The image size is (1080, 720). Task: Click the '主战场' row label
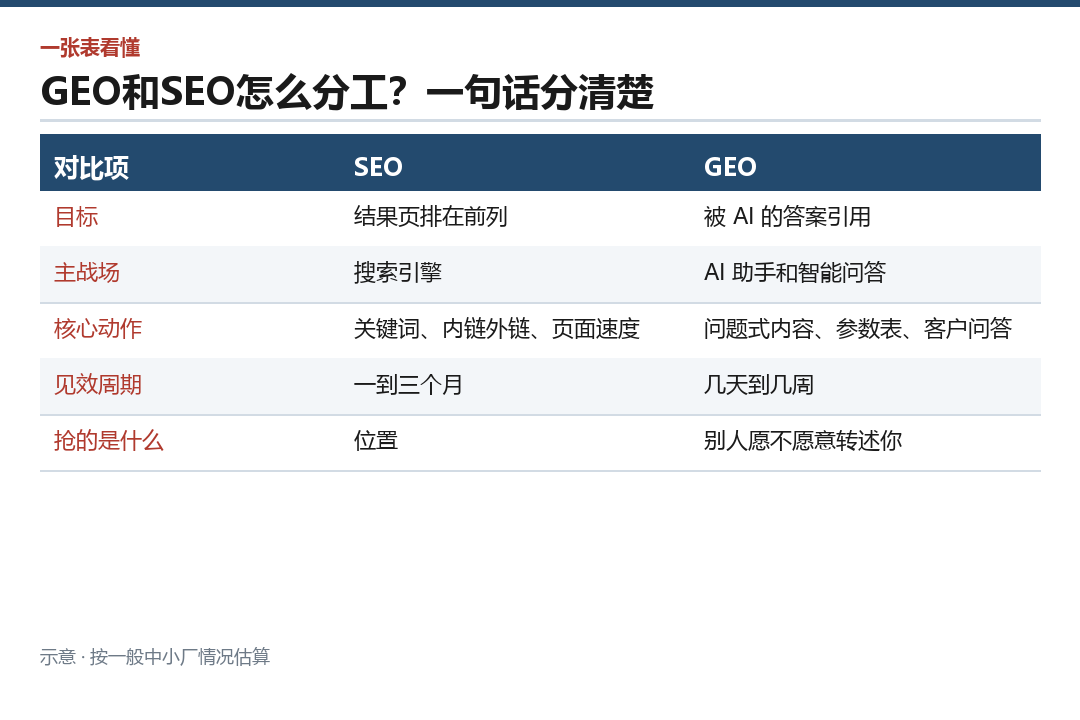[87, 273]
